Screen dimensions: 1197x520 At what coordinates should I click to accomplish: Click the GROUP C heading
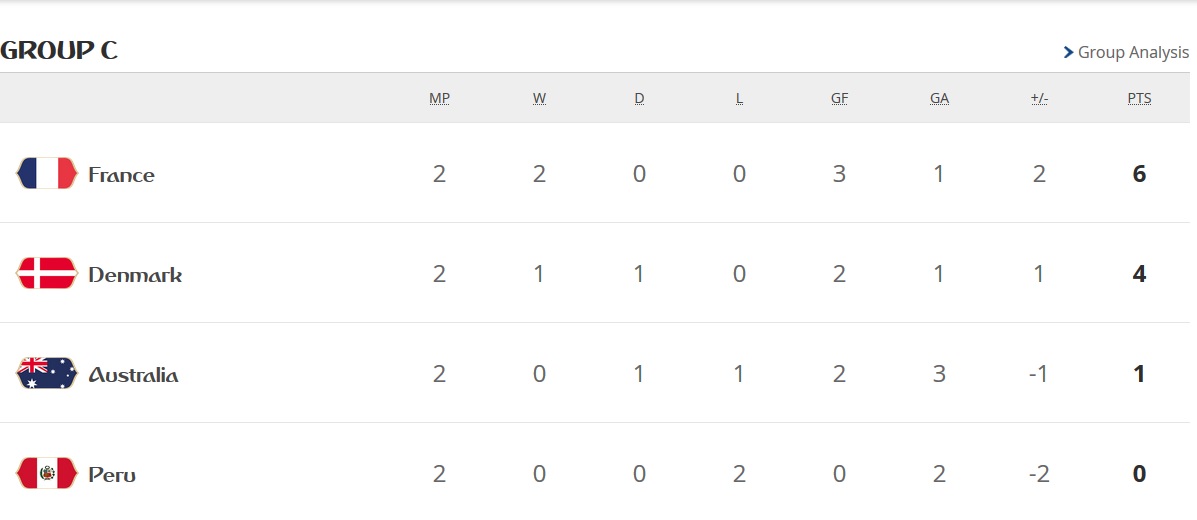[59, 50]
